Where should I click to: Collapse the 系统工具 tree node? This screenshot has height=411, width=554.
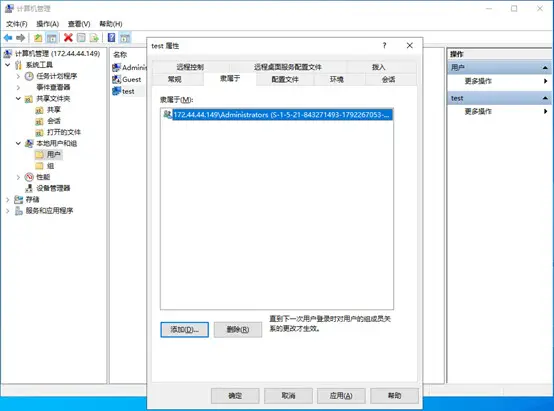point(8,65)
